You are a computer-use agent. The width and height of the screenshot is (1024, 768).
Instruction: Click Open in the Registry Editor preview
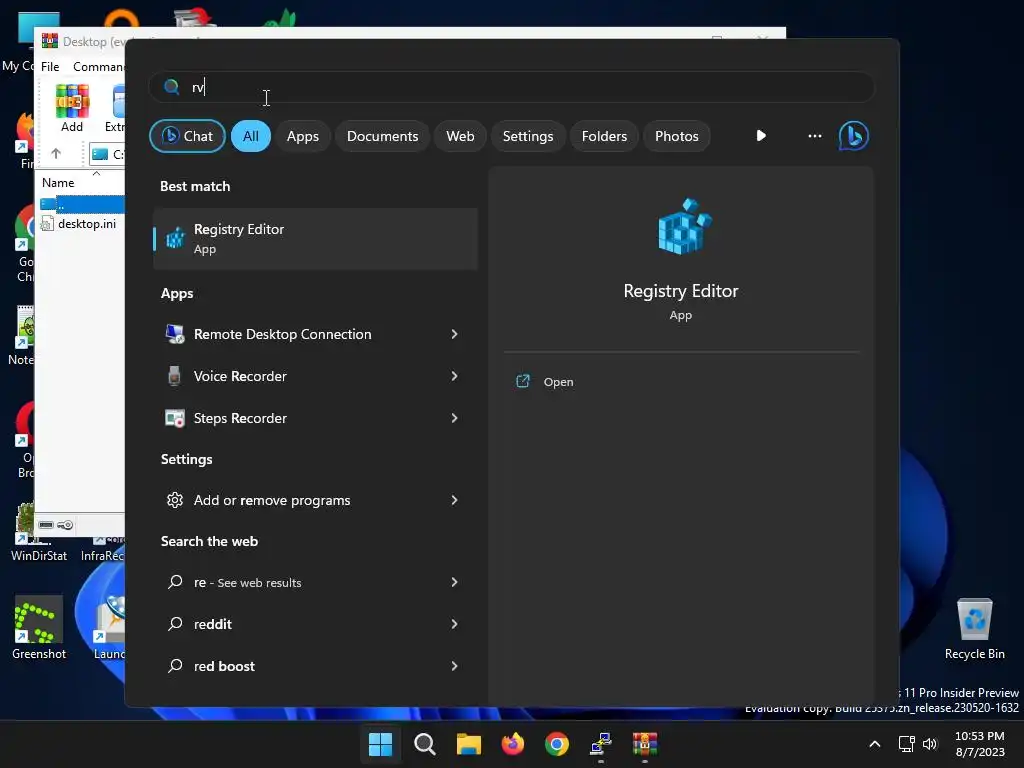click(558, 382)
